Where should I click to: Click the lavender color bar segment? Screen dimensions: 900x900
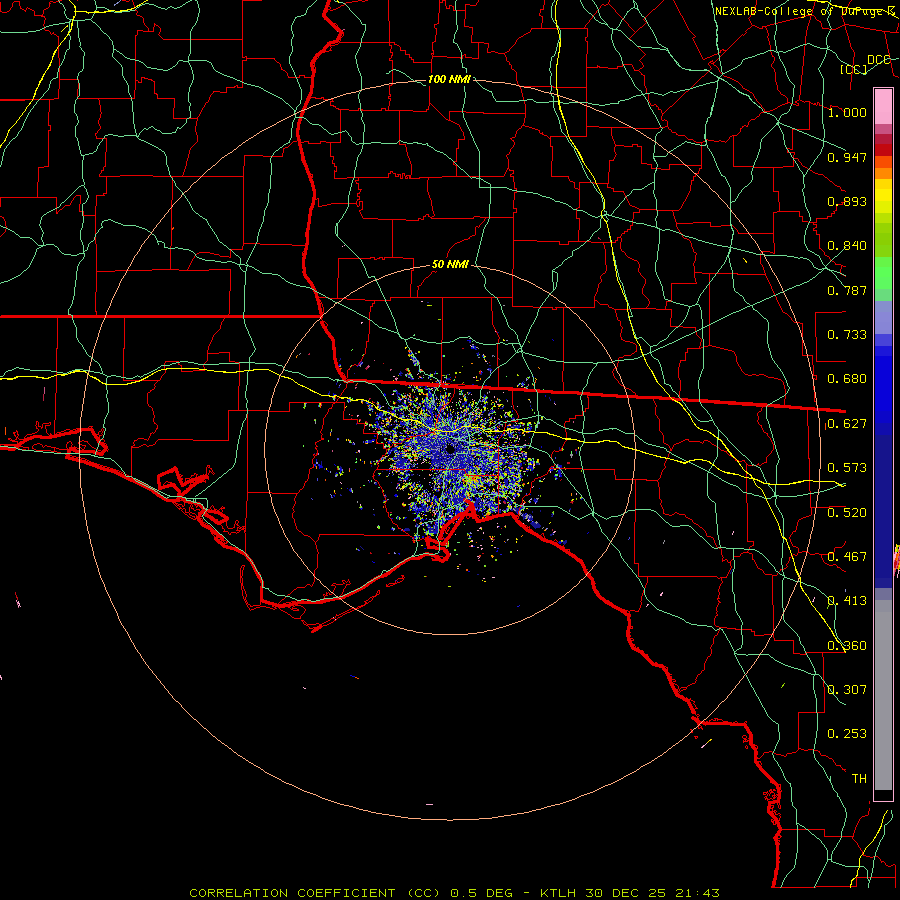pos(883,317)
